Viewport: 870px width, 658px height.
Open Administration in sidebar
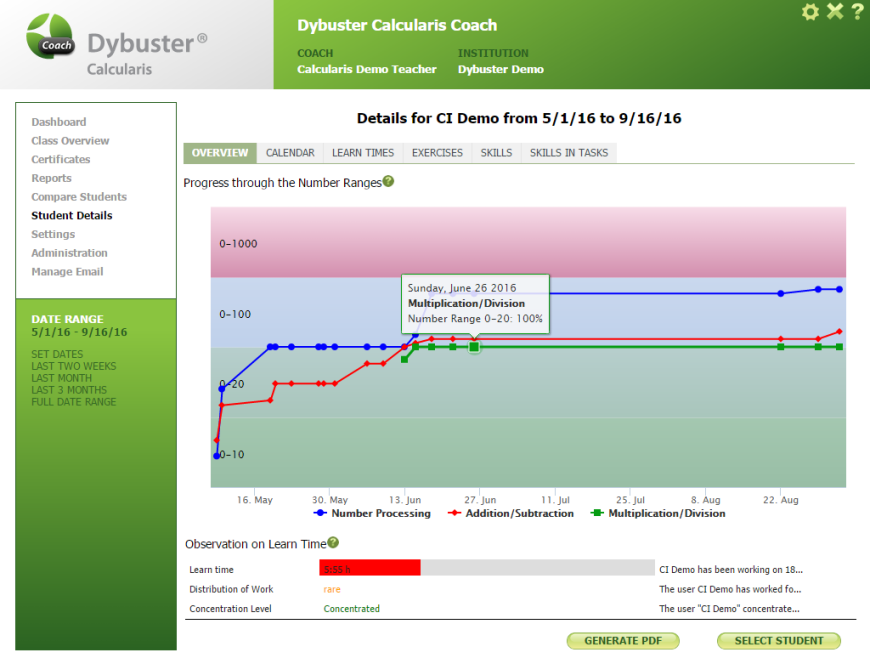point(69,253)
